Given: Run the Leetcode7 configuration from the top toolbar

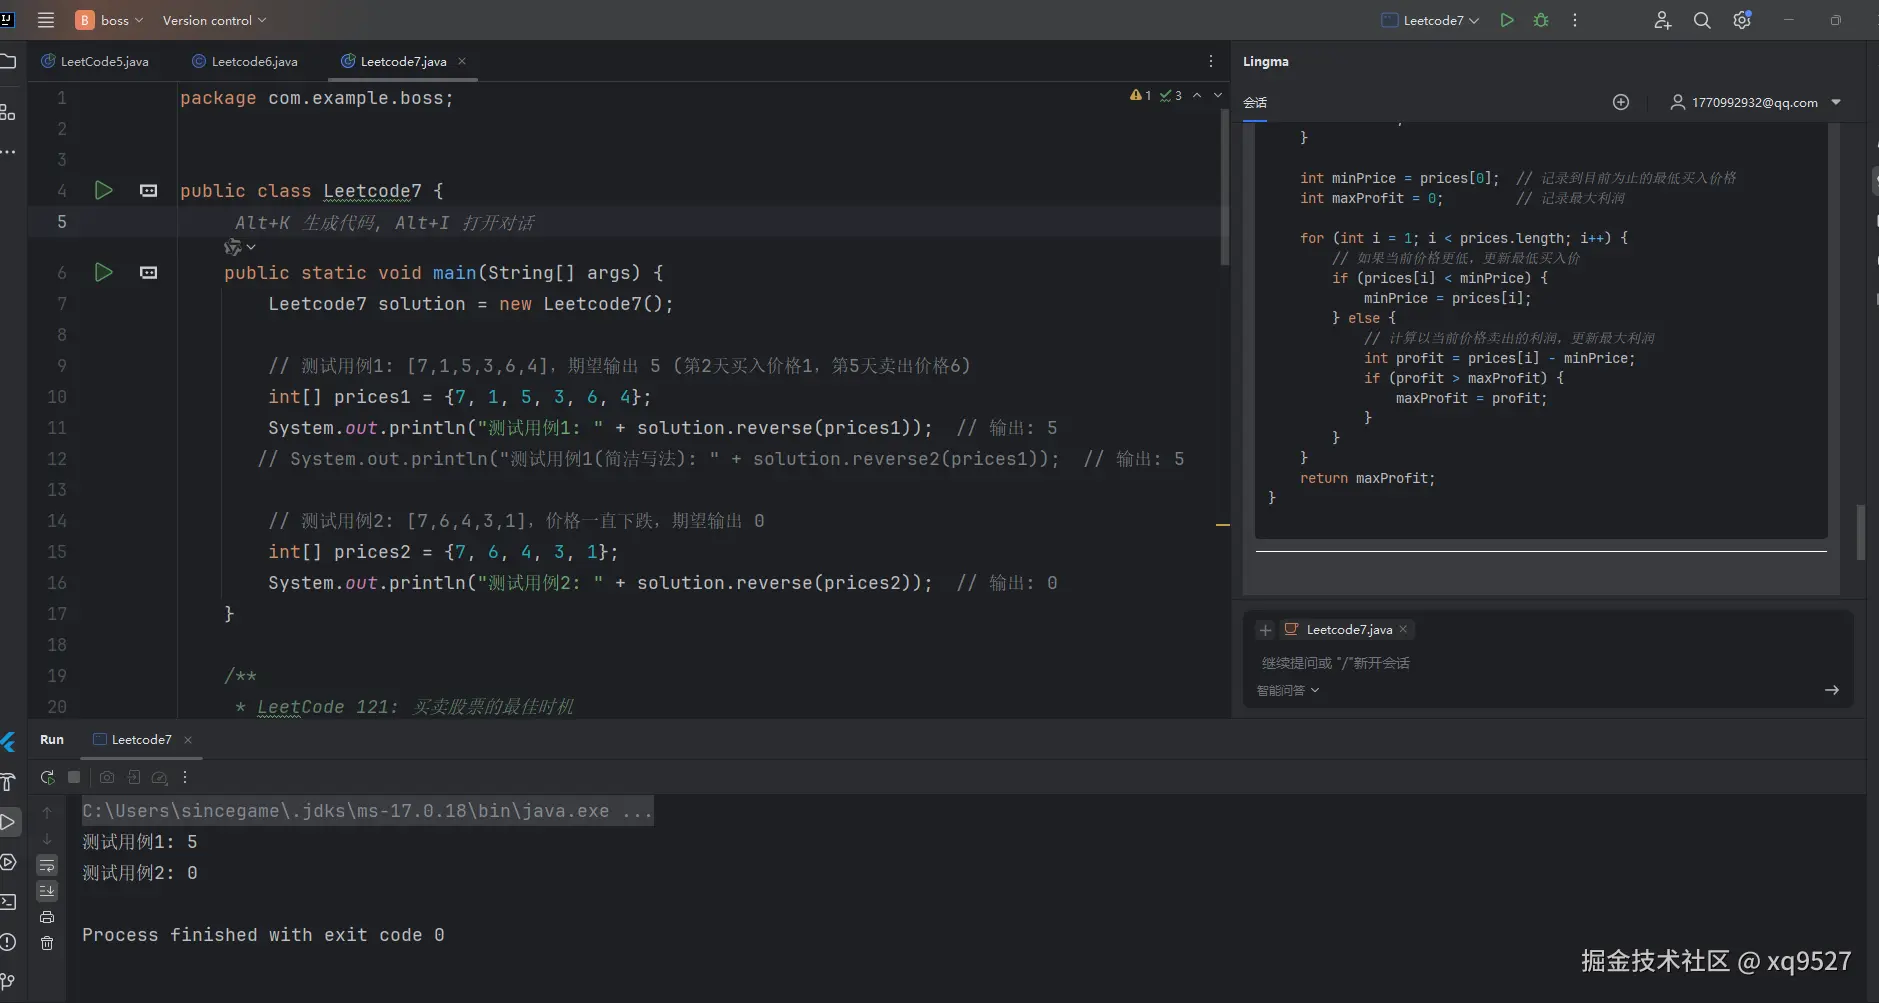Looking at the screenshot, I should [1506, 20].
